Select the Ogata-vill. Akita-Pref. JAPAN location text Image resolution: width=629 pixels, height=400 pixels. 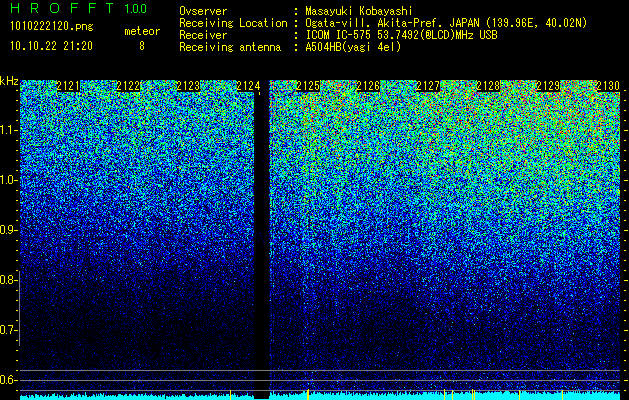pyautogui.click(x=446, y=23)
